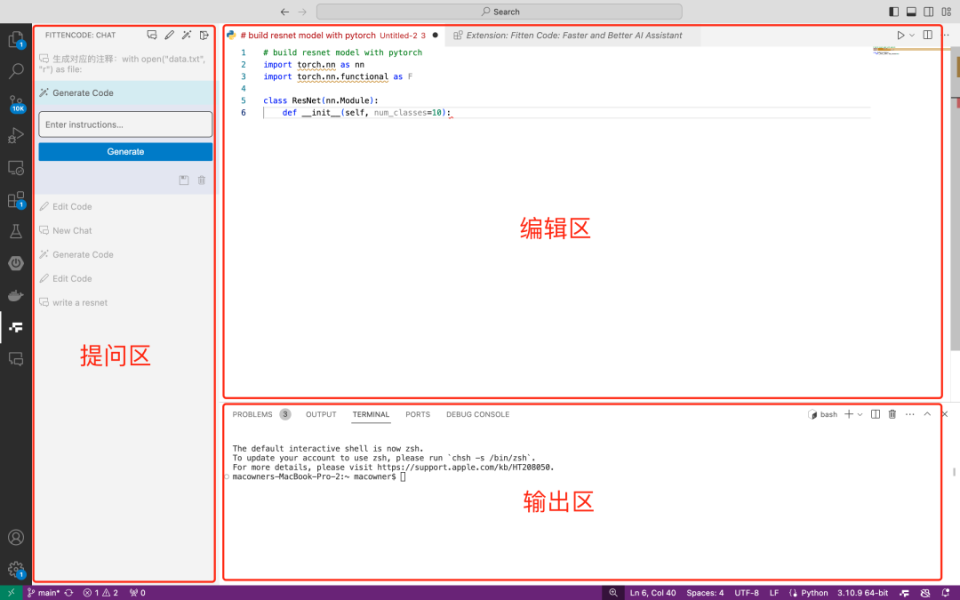Open the DEBUG CONSOLE panel tab
The height and width of the screenshot is (600, 960).
[x=478, y=414]
